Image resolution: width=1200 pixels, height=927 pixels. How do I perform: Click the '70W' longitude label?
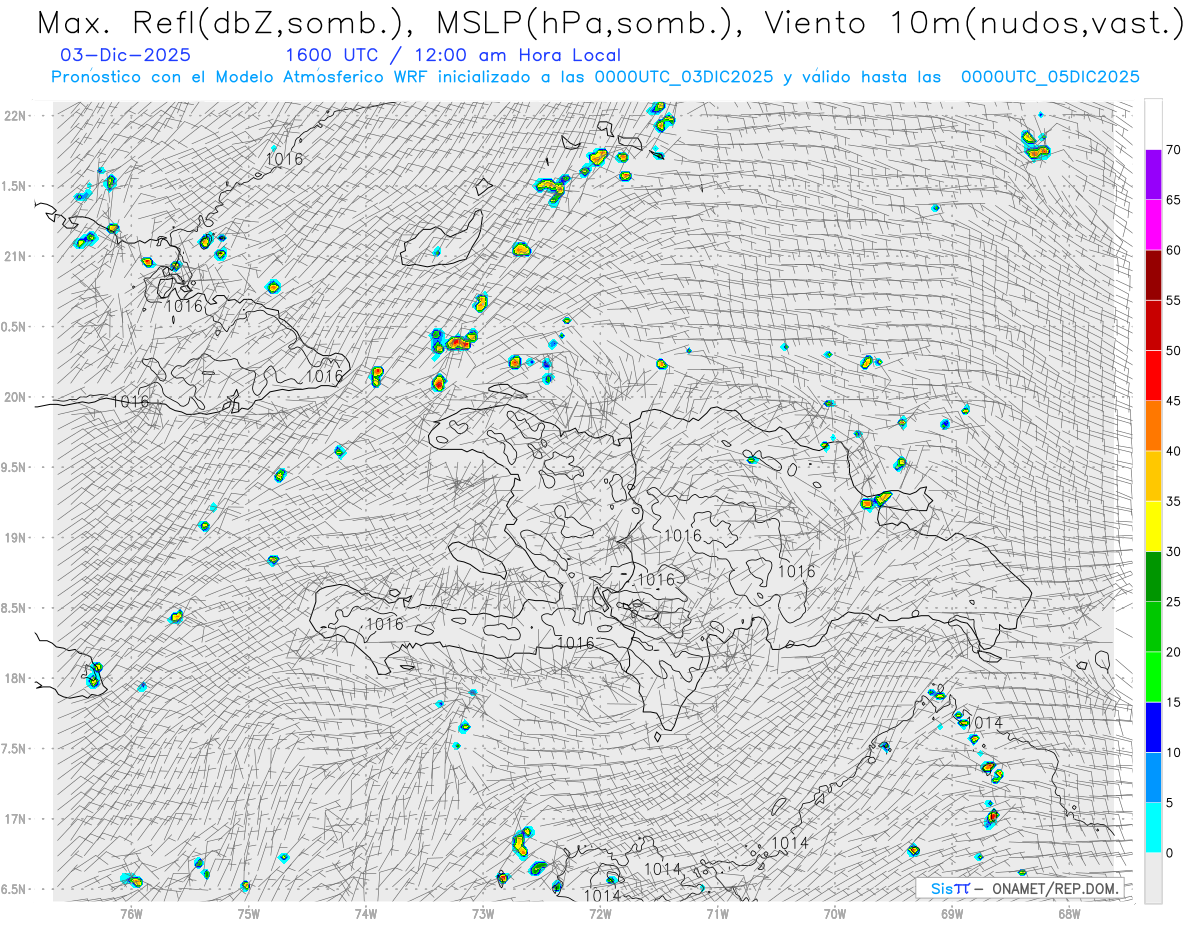[x=834, y=913]
